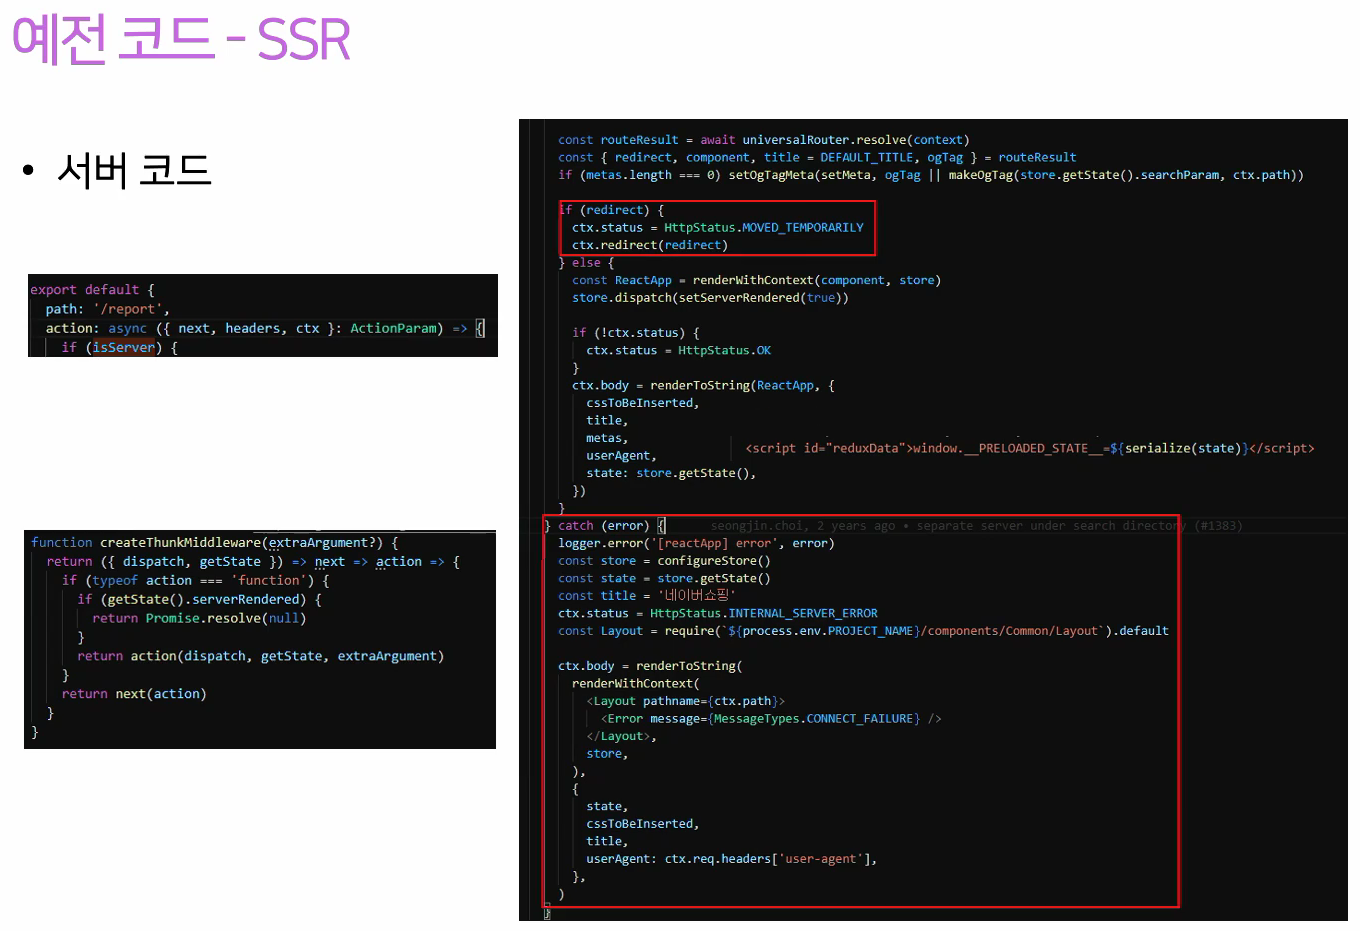
Task: Click the "return next(action)" line
Action: point(134,693)
